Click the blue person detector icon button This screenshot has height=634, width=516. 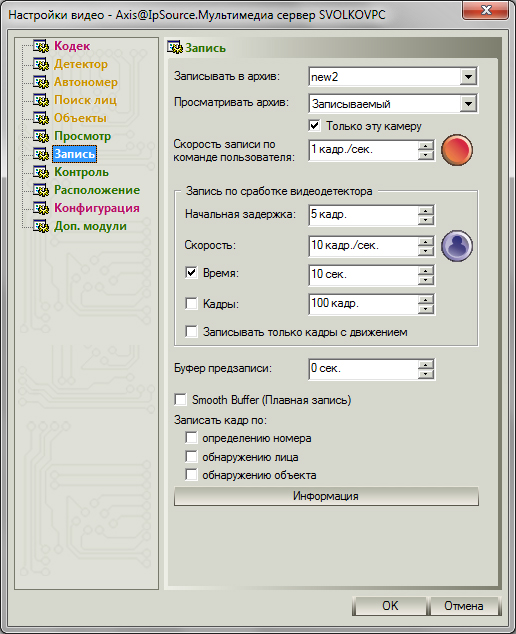coord(457,246)
